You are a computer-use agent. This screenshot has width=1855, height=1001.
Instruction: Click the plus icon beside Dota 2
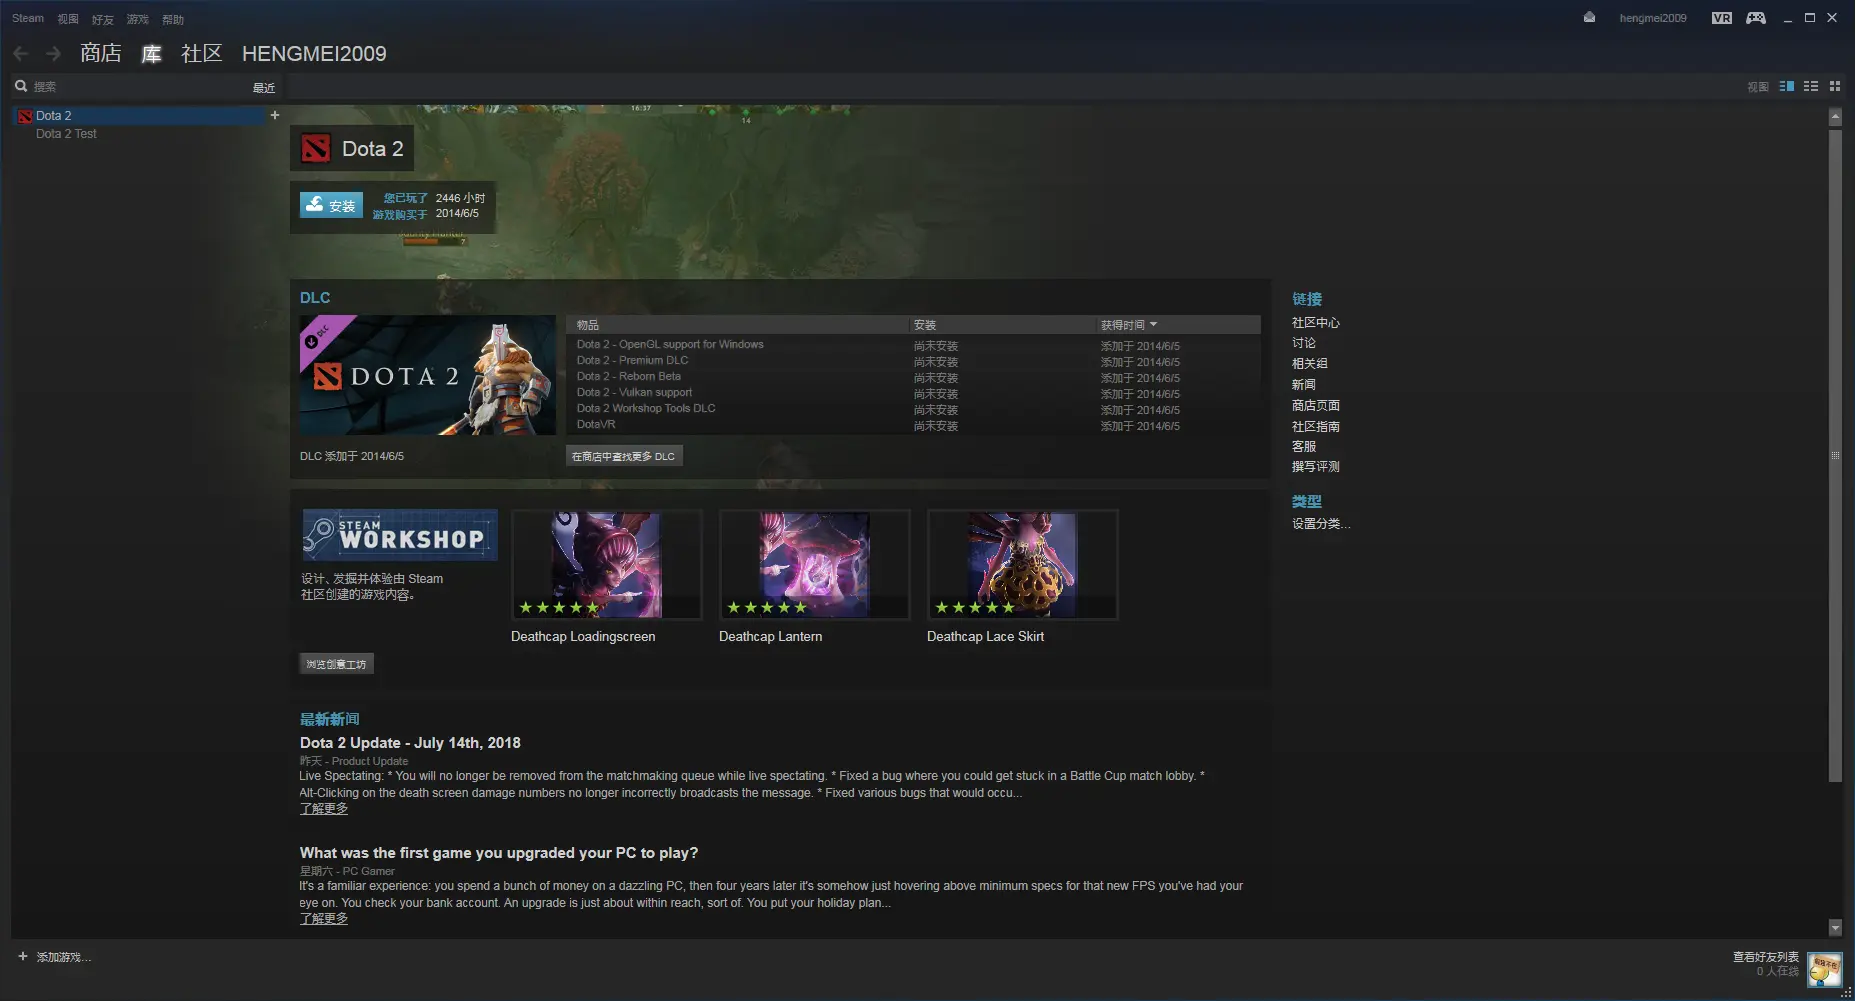(x=275, y=115)
